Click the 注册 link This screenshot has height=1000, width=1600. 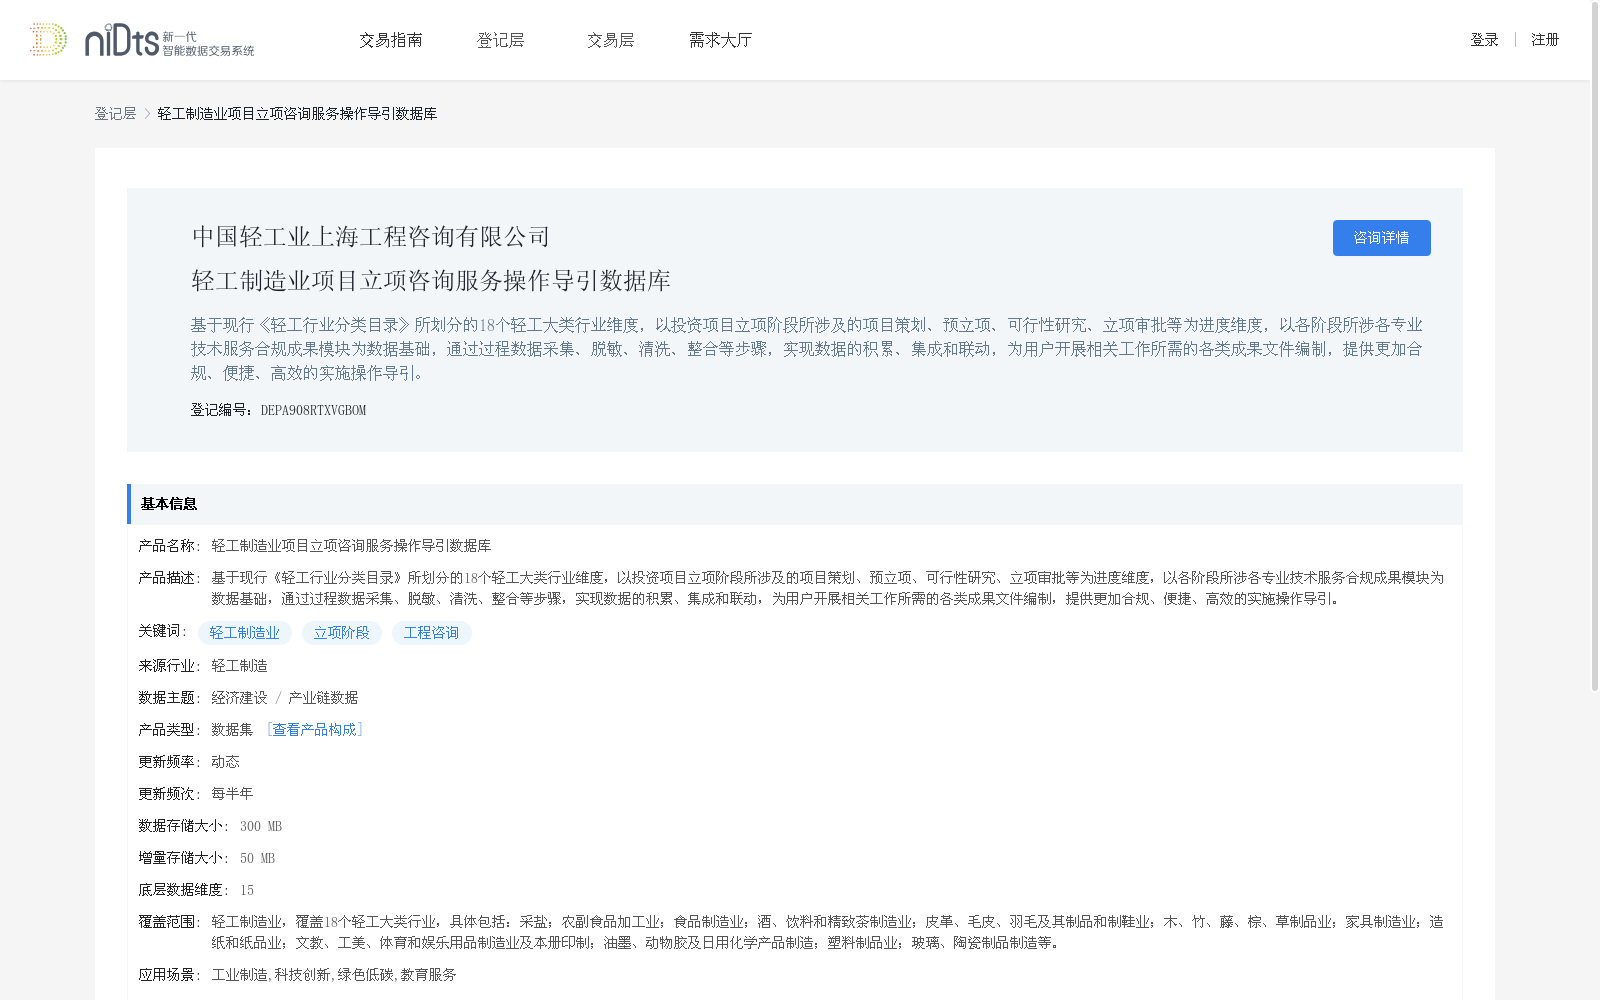point(1545,40)
